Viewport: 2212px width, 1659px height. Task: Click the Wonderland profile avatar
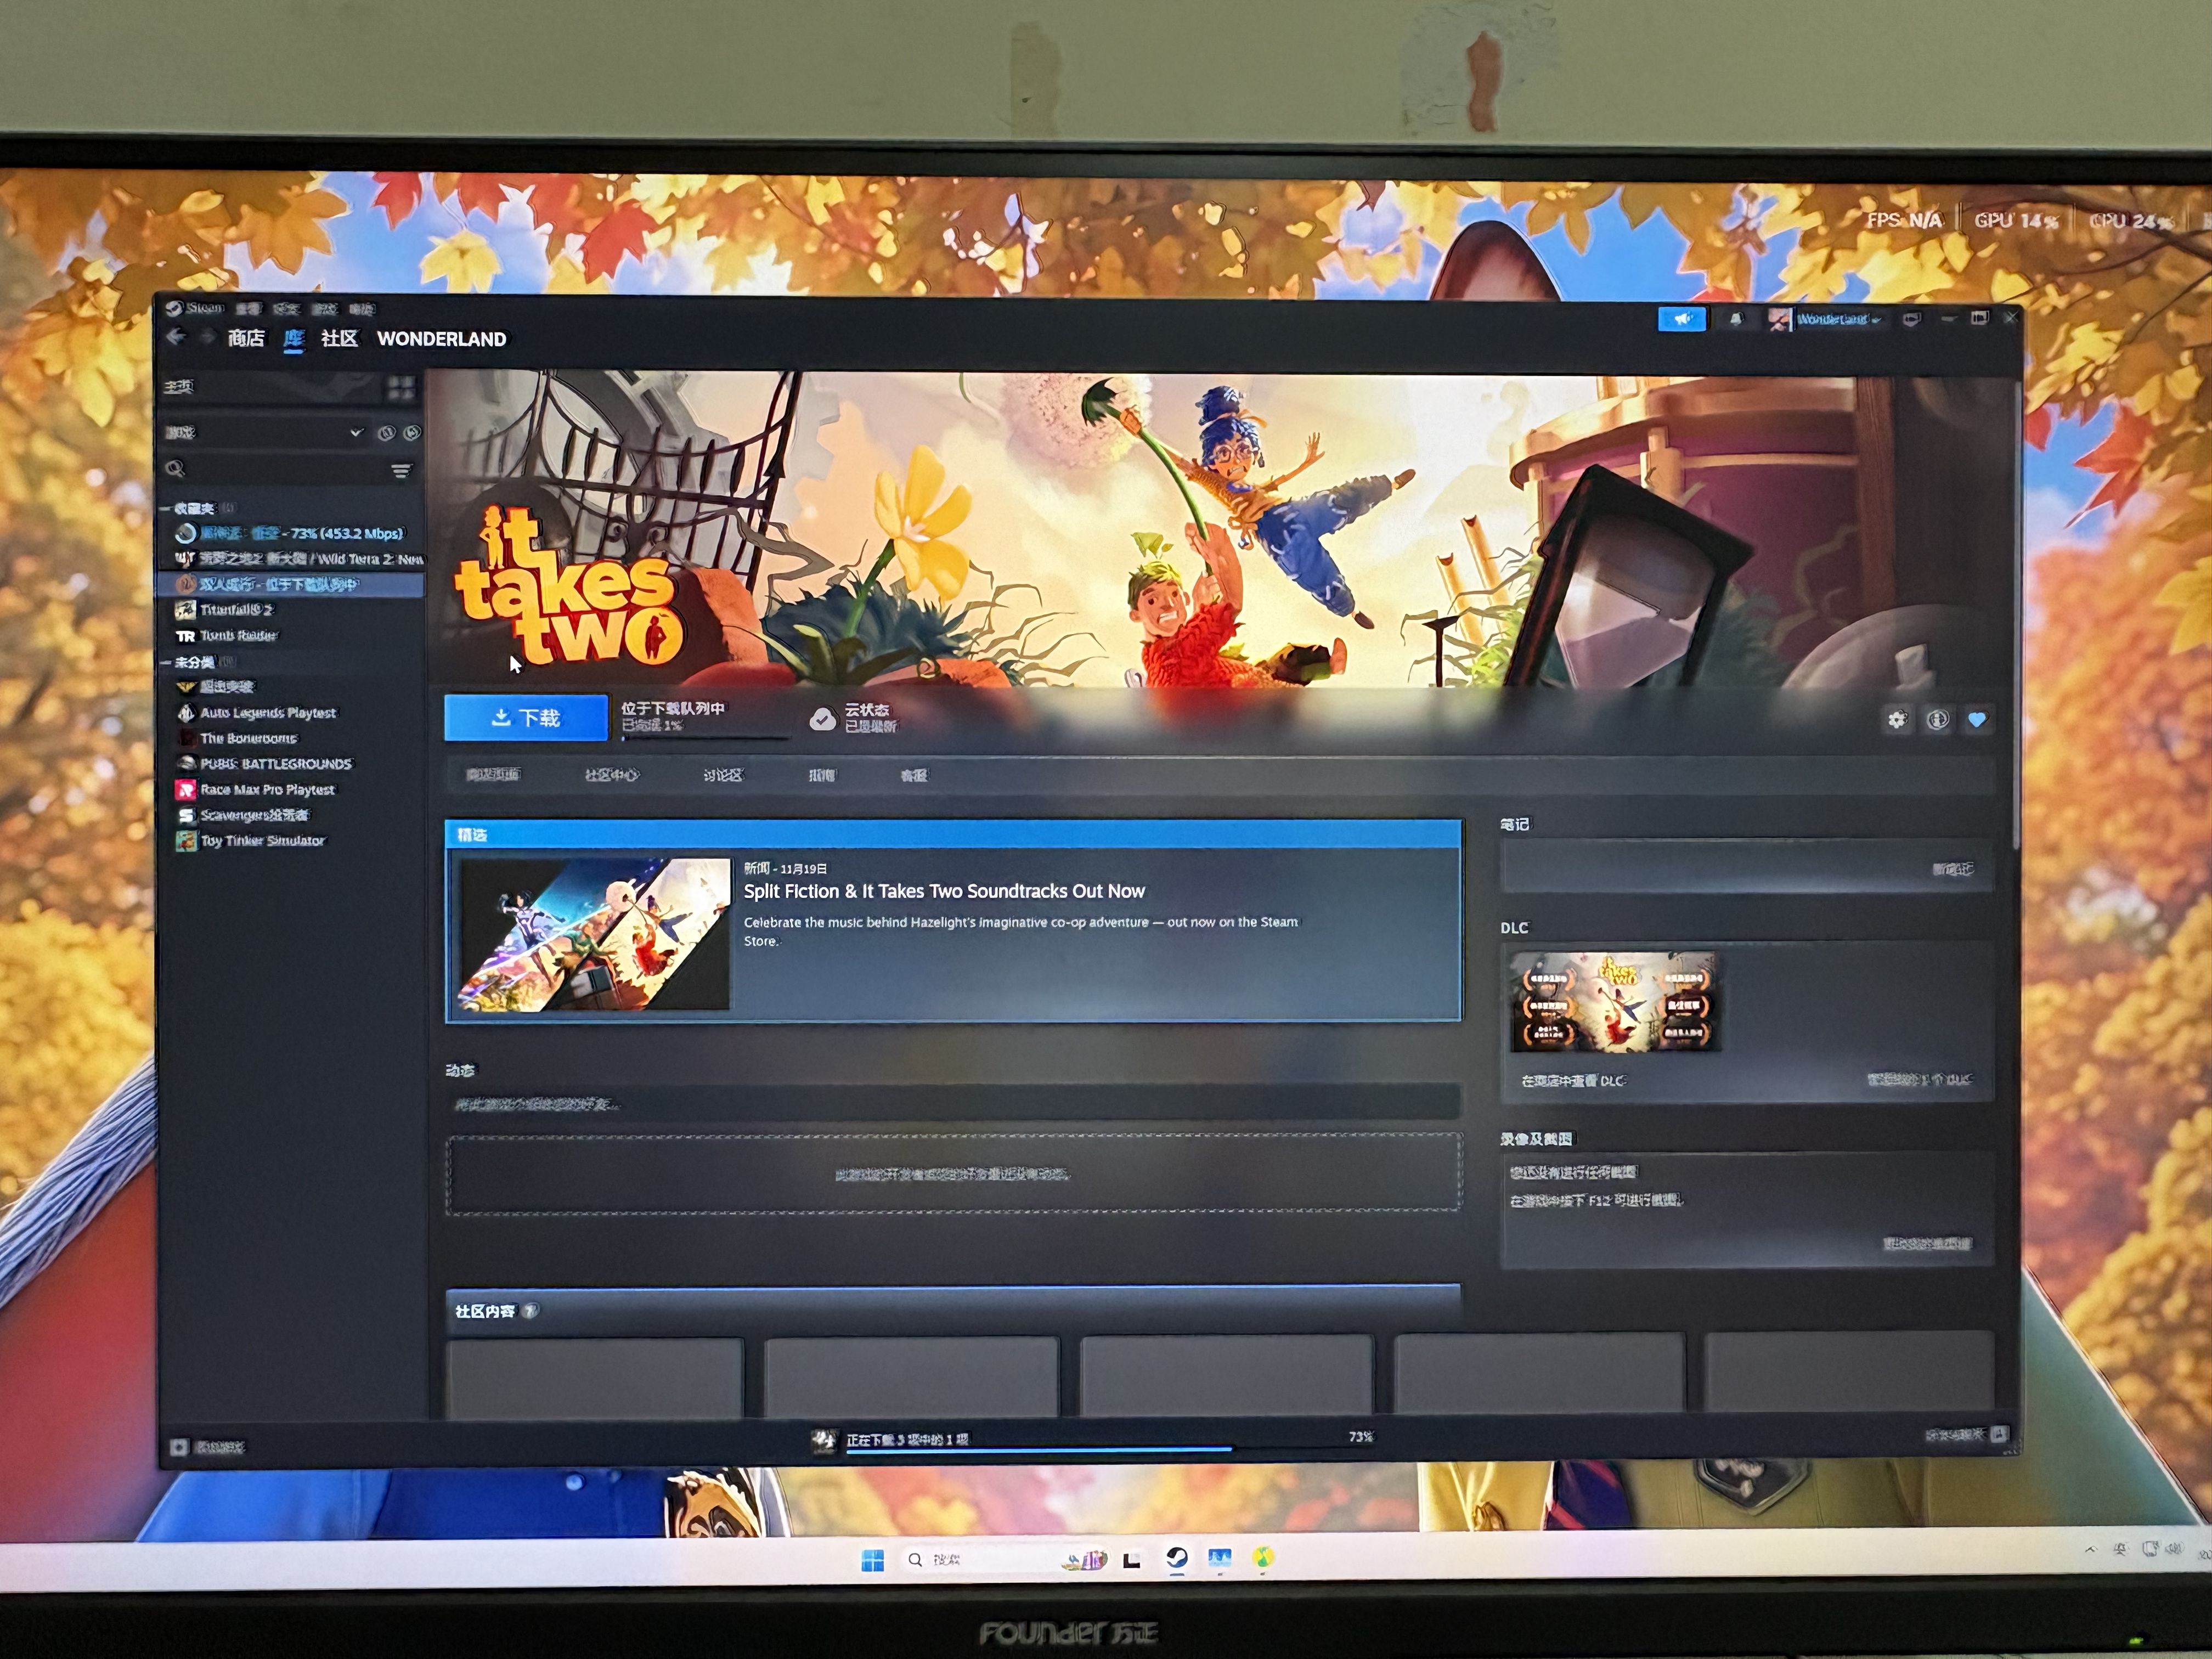(1780, 320)
